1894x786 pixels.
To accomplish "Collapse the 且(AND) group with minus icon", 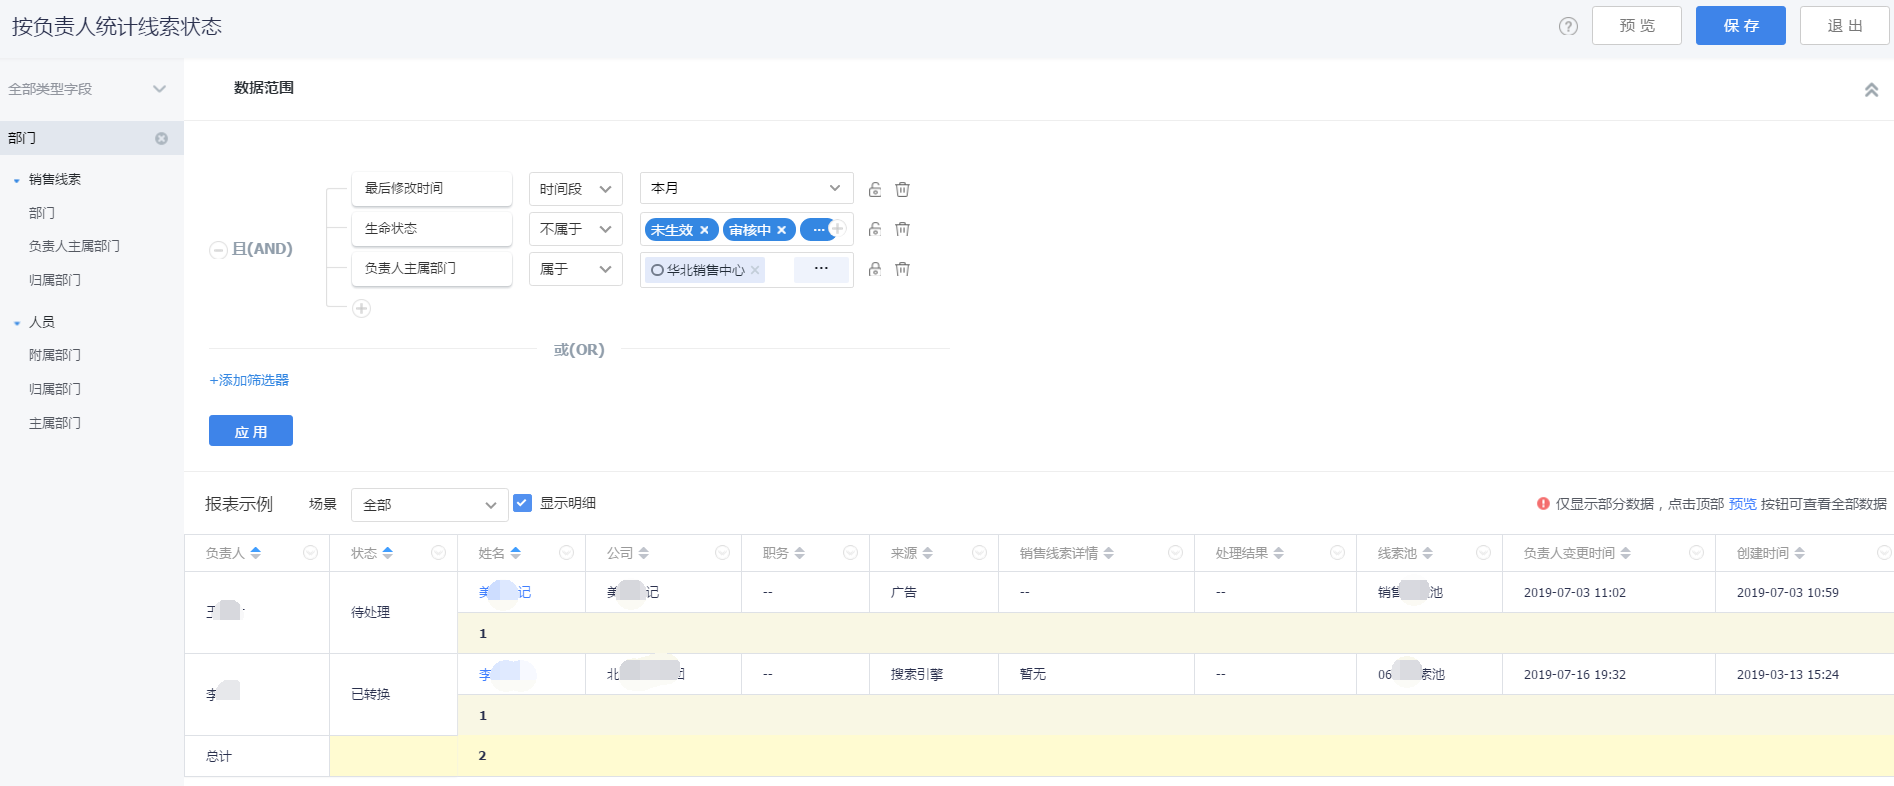I will (218, 250).
